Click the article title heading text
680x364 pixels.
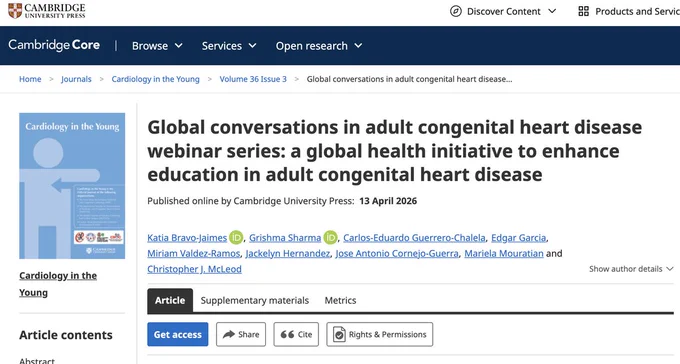click(x=394, y=151)
